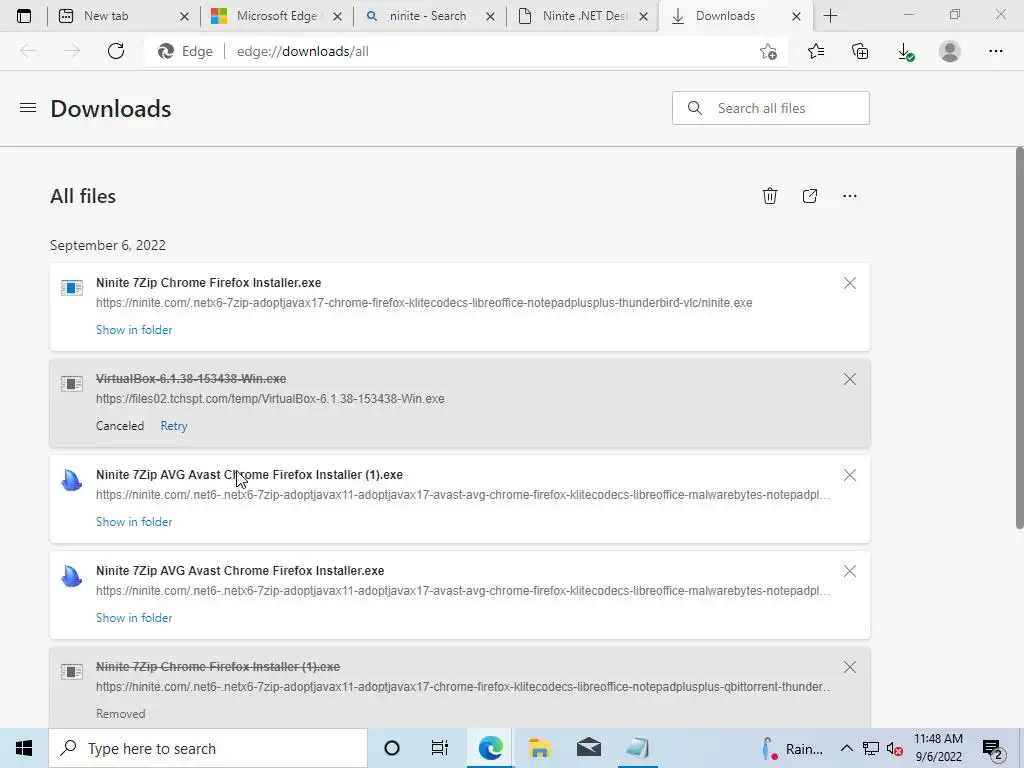
Task: Click the Edge icon in taskbar
Action: point(490,748)
